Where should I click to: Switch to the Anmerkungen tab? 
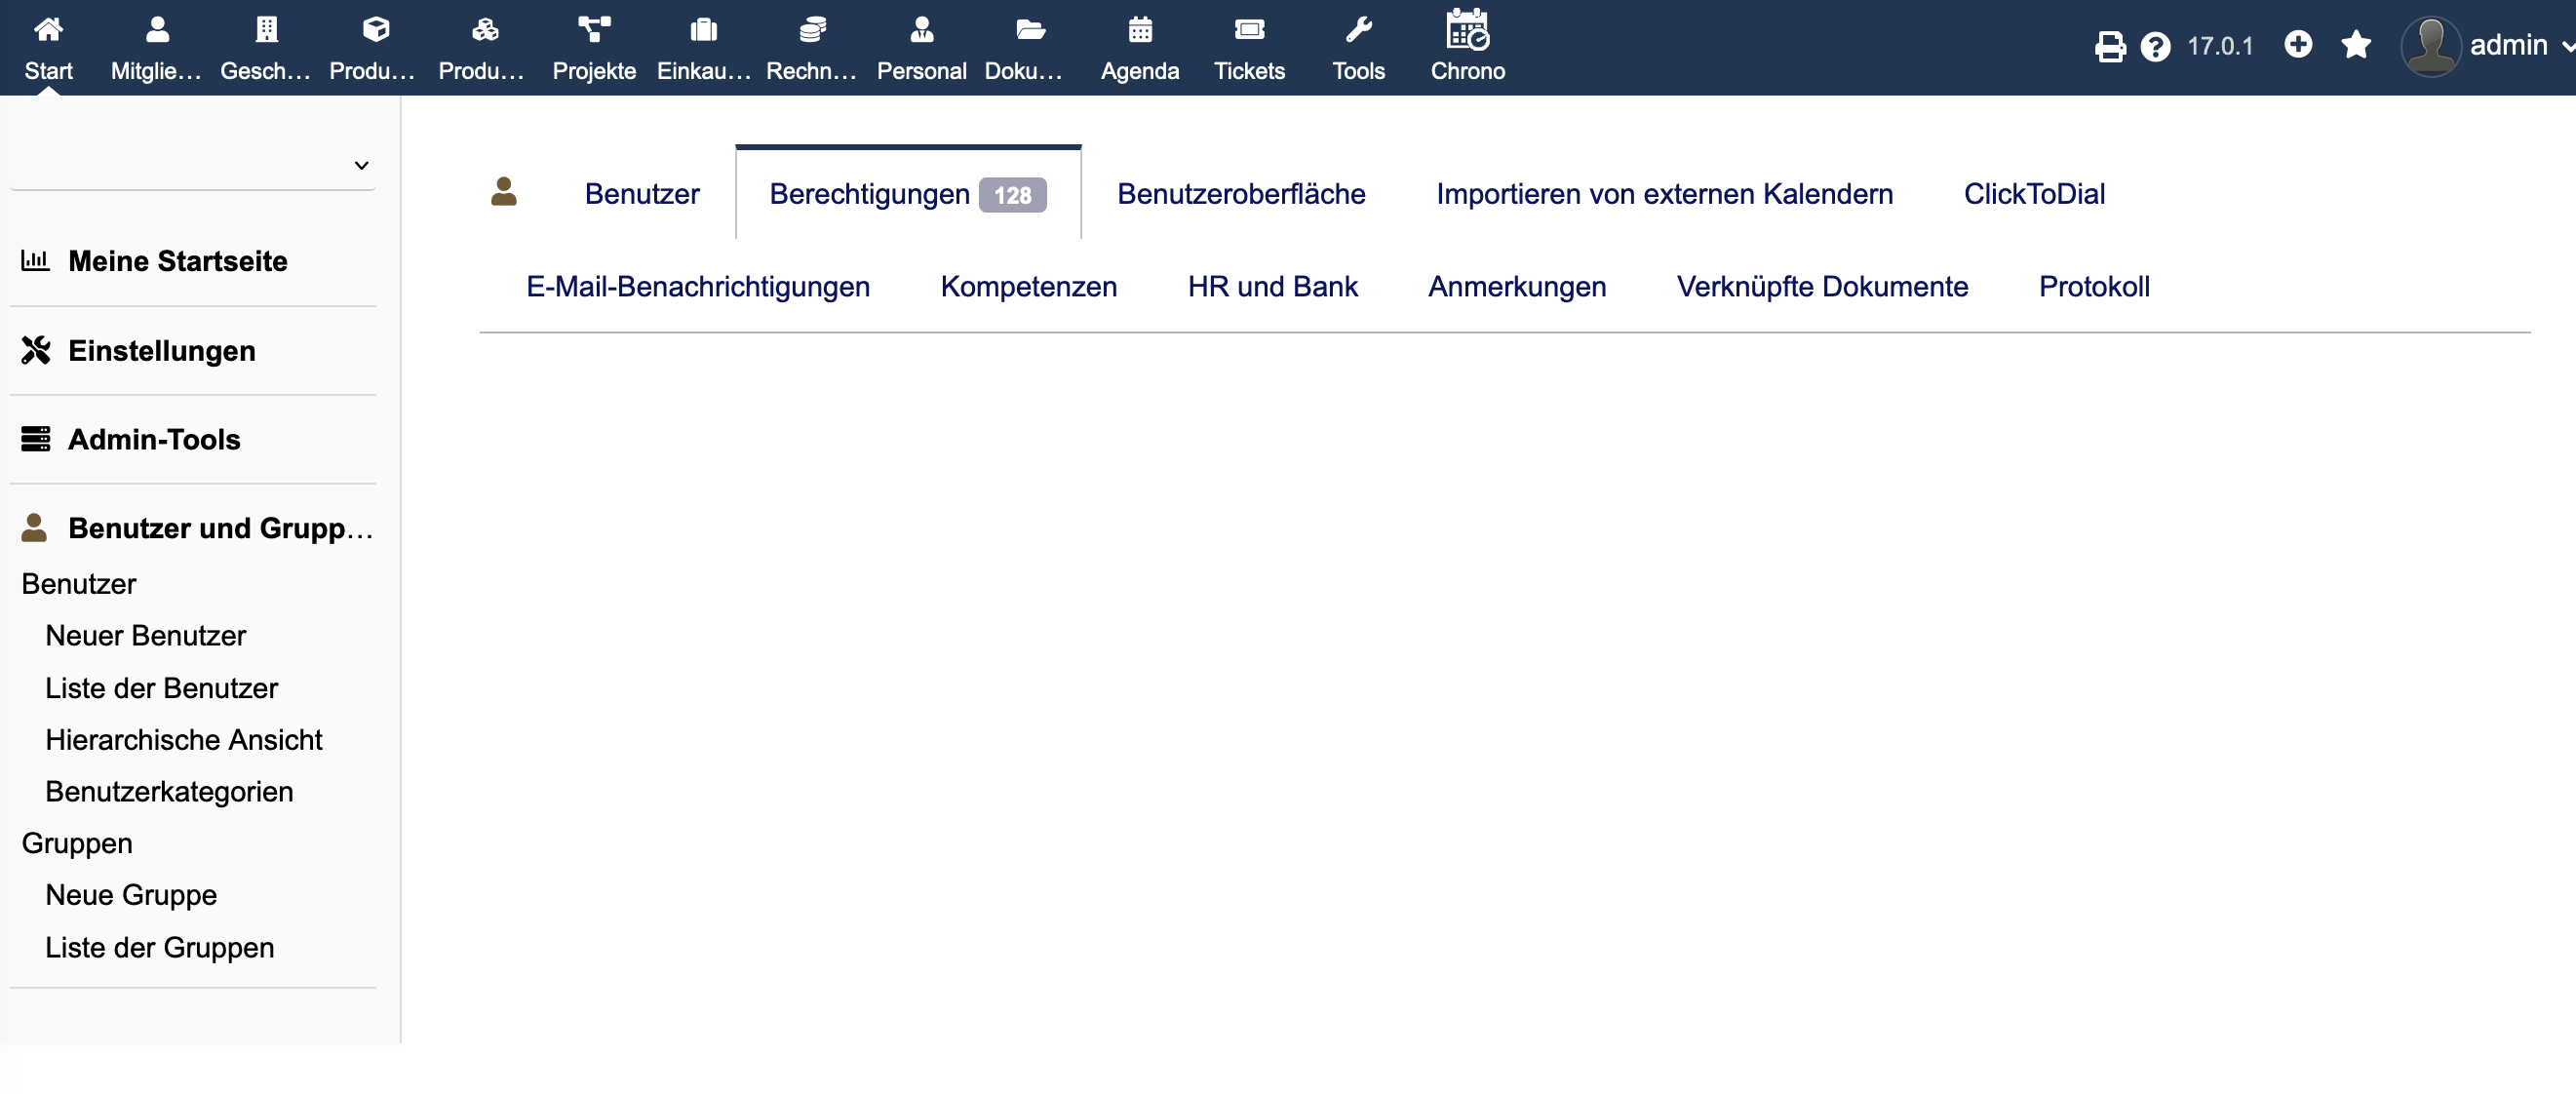tap(1516, 287)
